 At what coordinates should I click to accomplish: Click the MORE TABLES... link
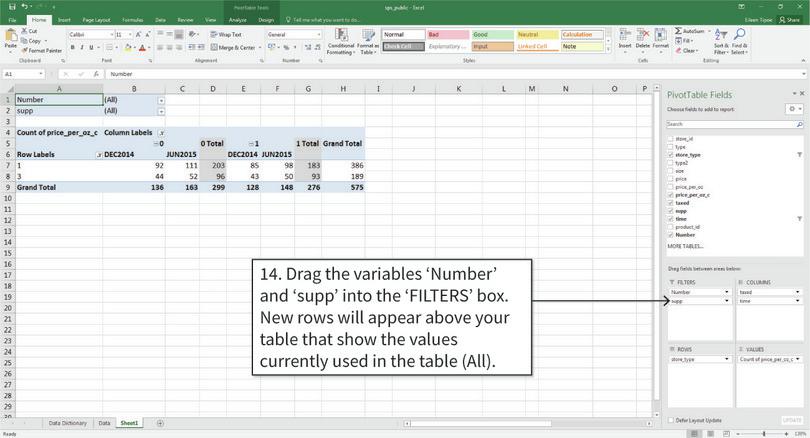pyautogui.click(x=685, y=246)
